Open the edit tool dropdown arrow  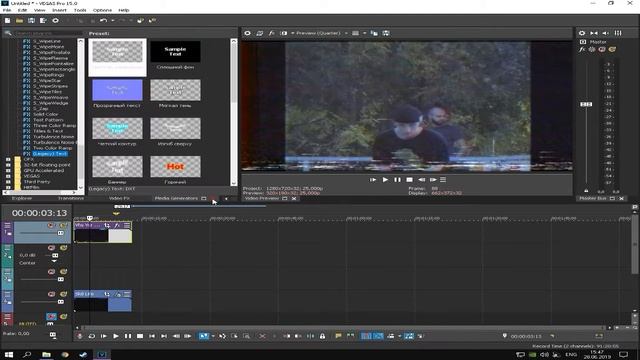coord(213,336)
